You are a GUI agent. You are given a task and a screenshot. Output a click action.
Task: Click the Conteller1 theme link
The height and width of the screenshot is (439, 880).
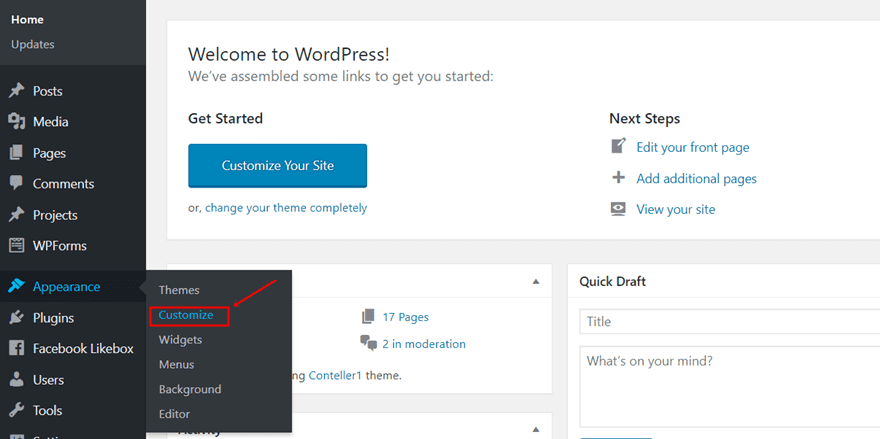point(336,375)
